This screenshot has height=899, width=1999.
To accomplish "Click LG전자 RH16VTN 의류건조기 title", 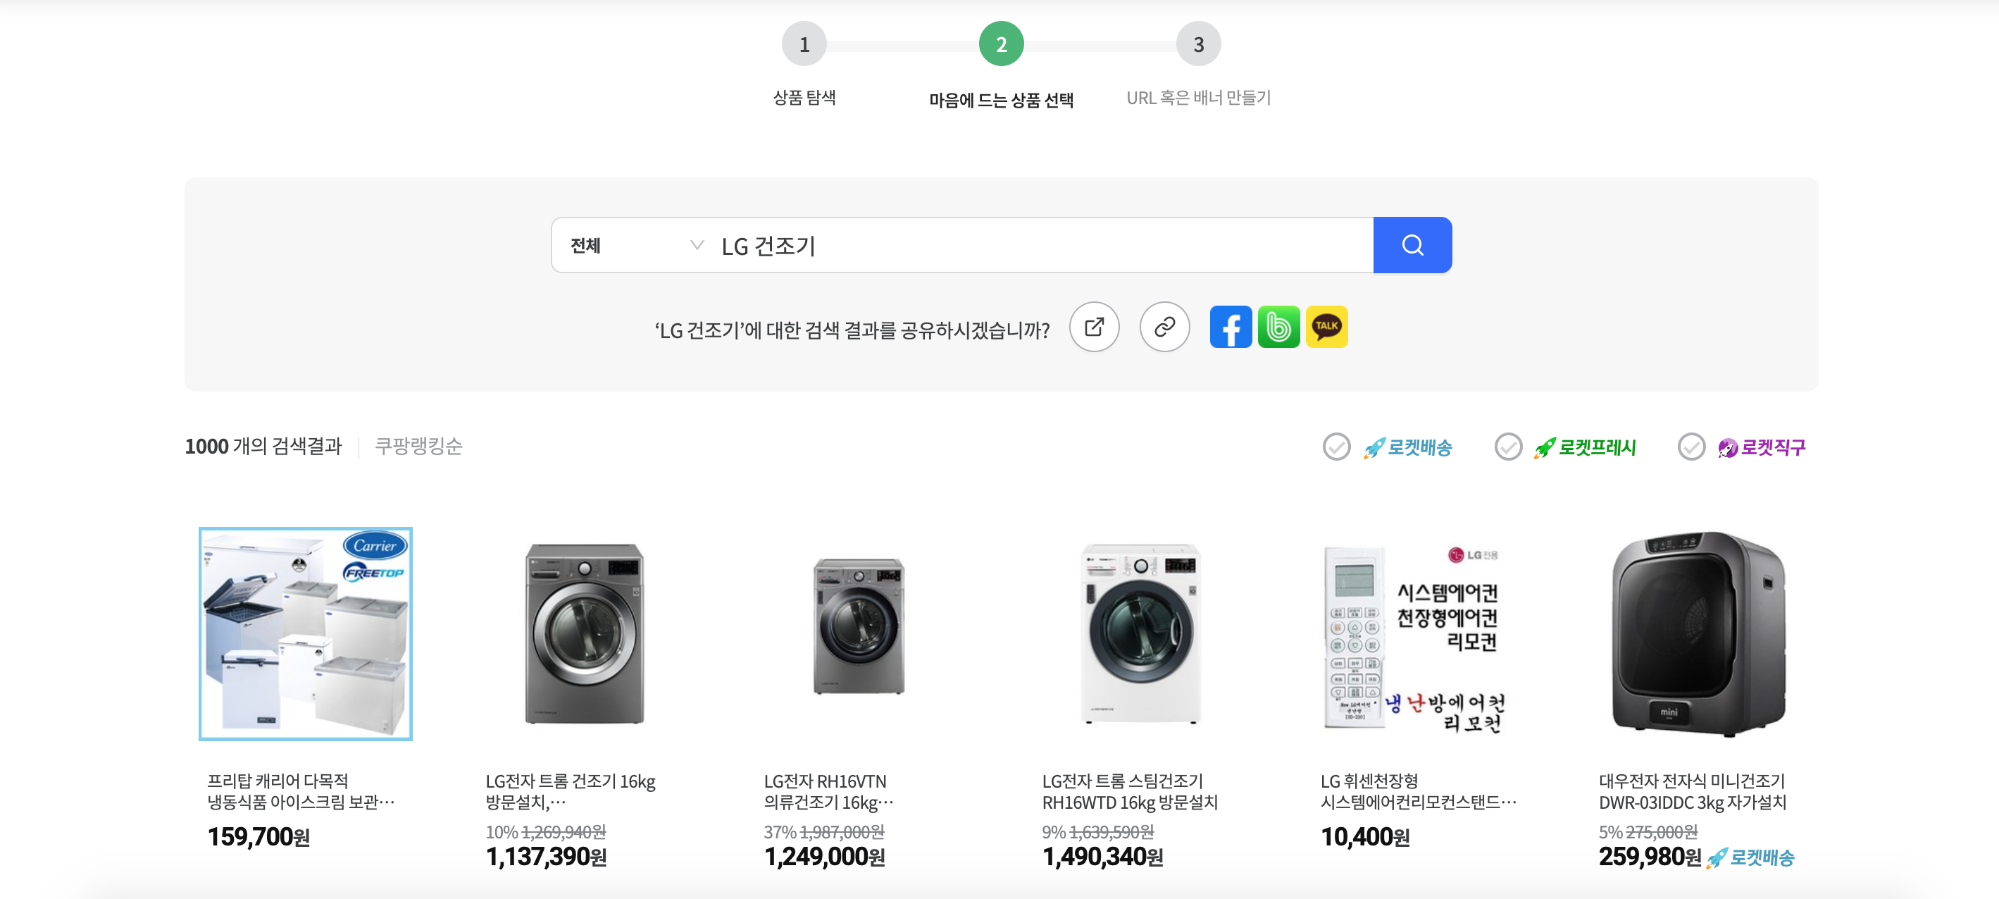I will click(x=829, y=791).
